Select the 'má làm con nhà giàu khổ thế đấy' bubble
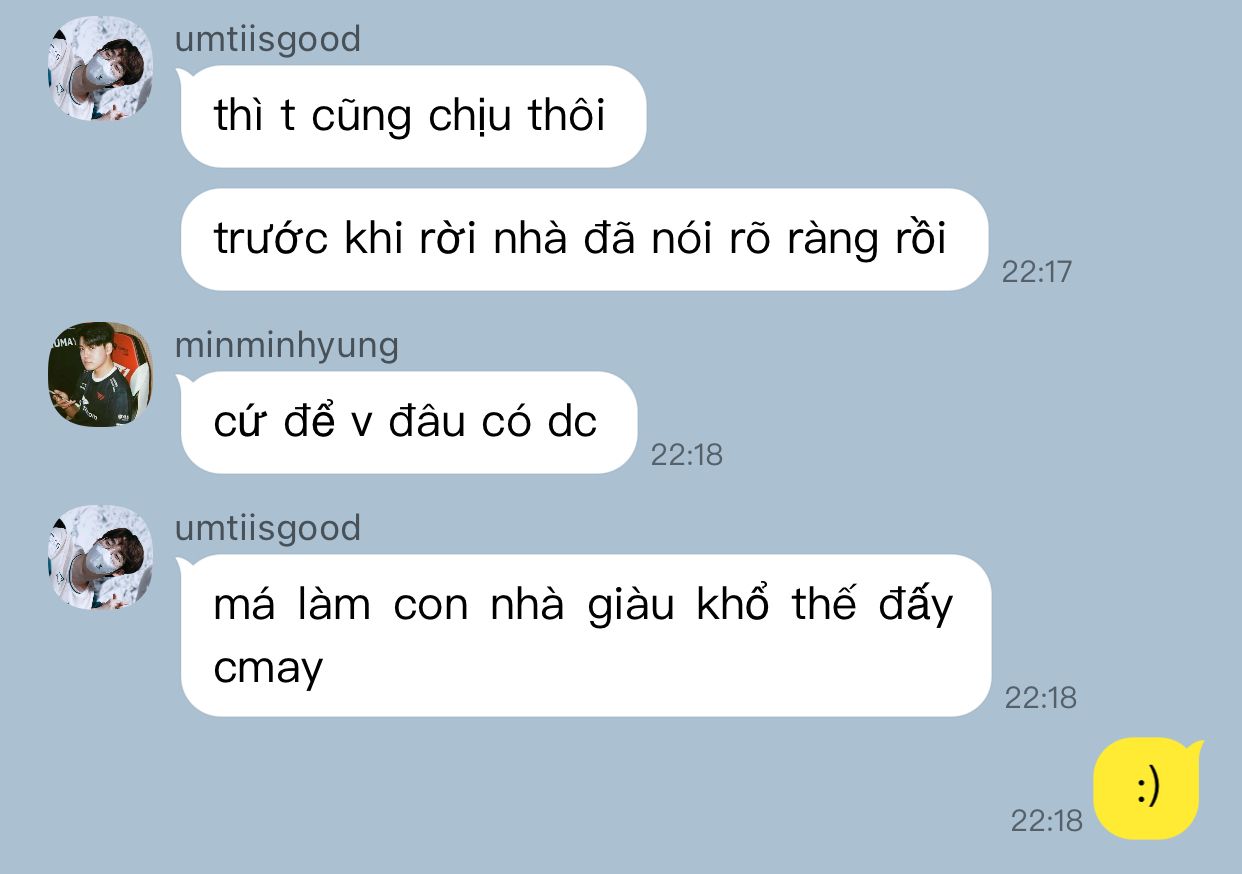Screen dimensions: 1242x874 click(x=585, y=635)
